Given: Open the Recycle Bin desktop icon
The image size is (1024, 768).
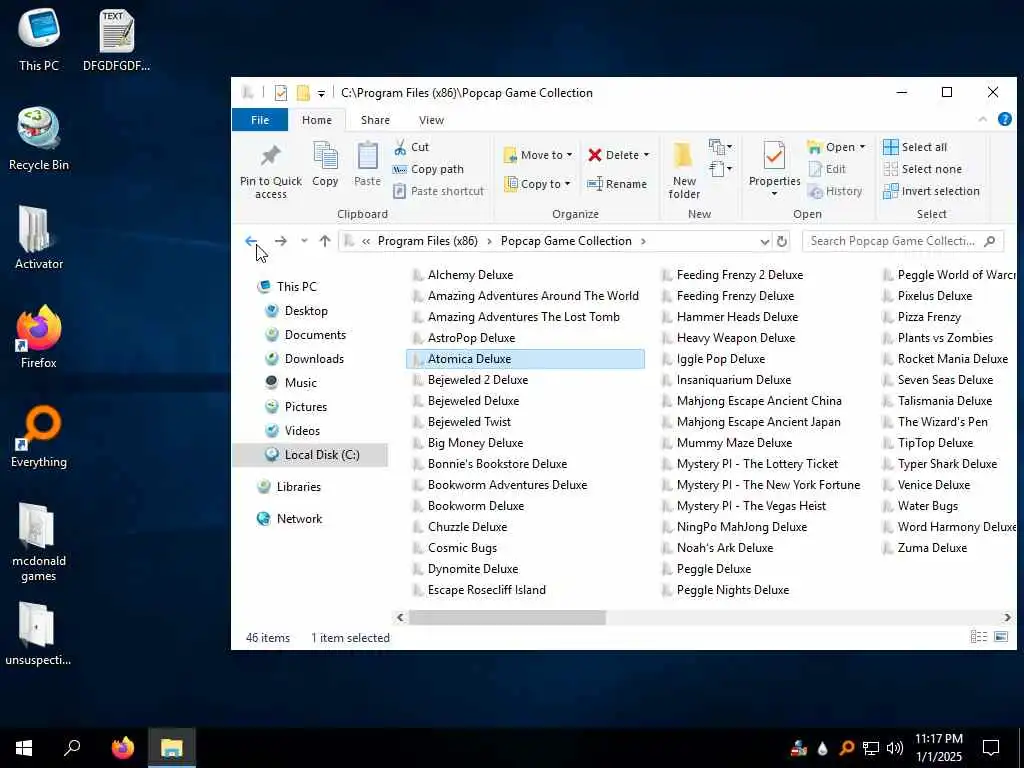Looking at the screenshot, I should tap(39, 139).
